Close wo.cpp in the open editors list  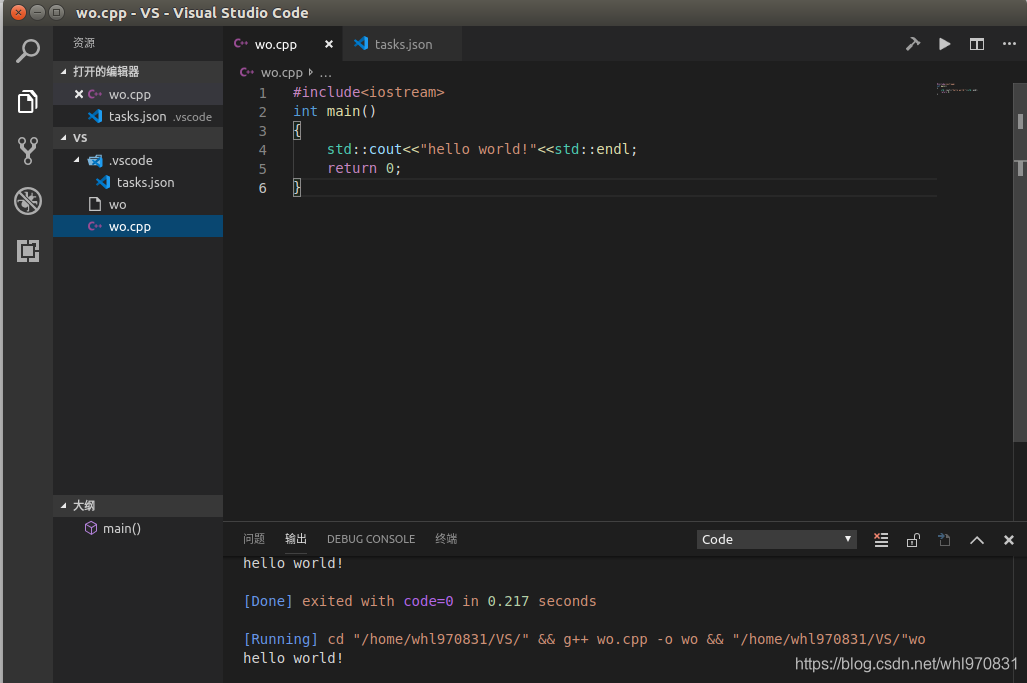pos(79,94)
